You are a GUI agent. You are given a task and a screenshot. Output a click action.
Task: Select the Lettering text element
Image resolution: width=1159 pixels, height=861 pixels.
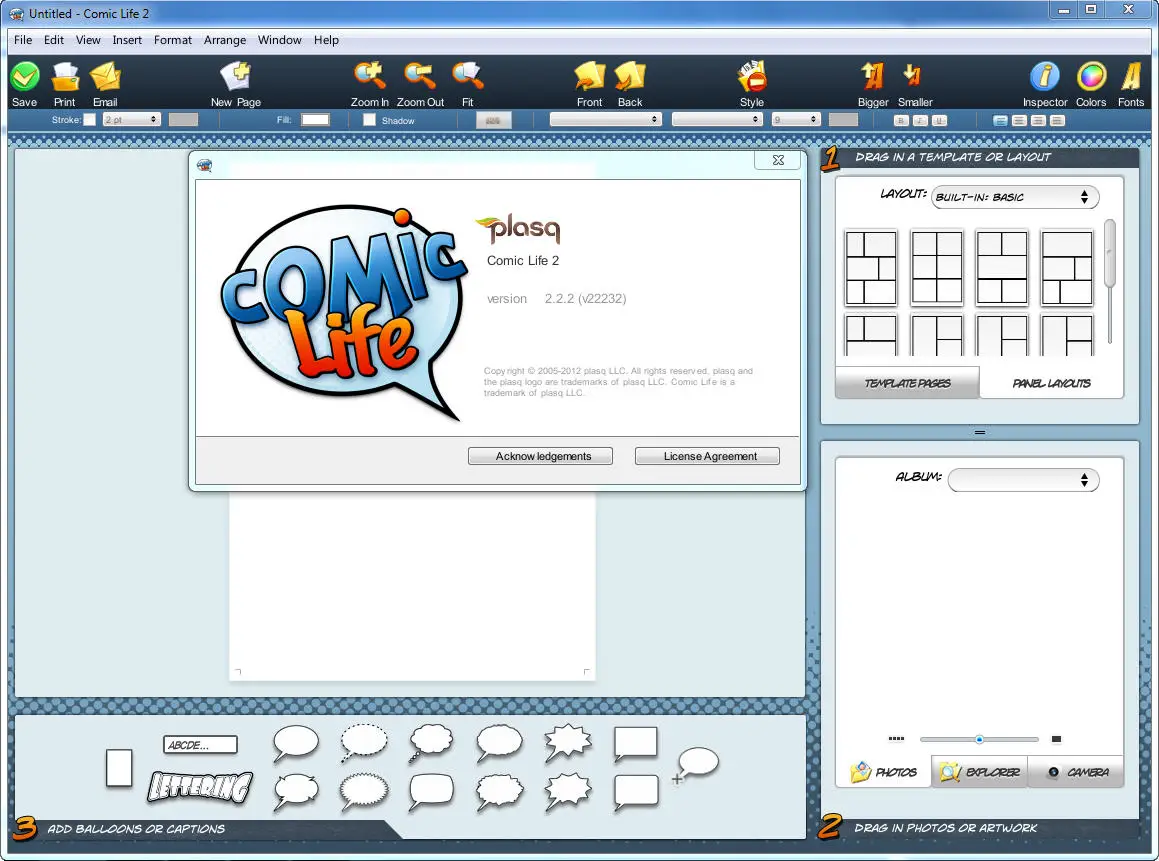(200, 786)
